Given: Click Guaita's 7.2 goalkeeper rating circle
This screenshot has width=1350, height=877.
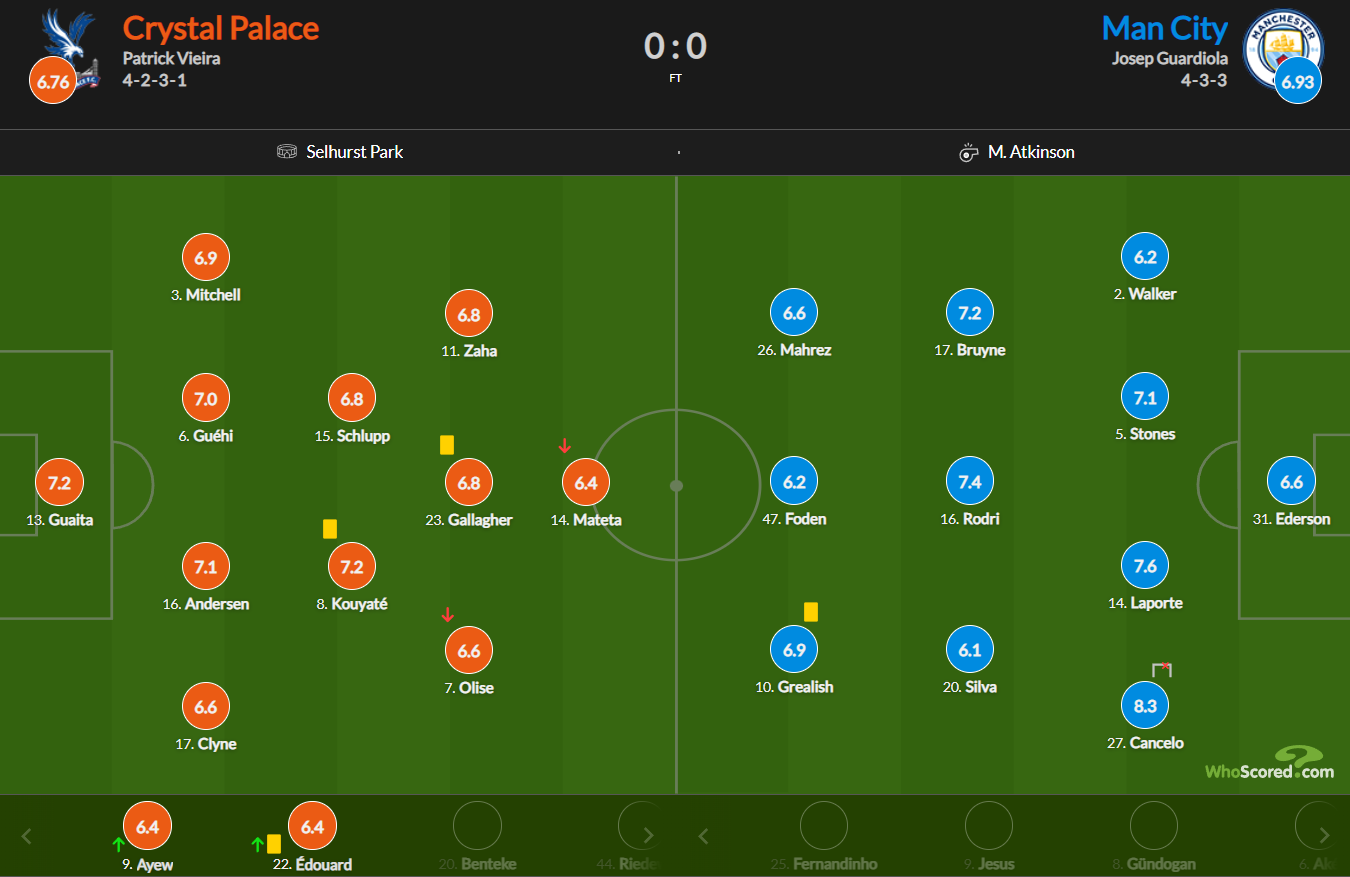Looking at the screenshot, I should tap(59, 483).
